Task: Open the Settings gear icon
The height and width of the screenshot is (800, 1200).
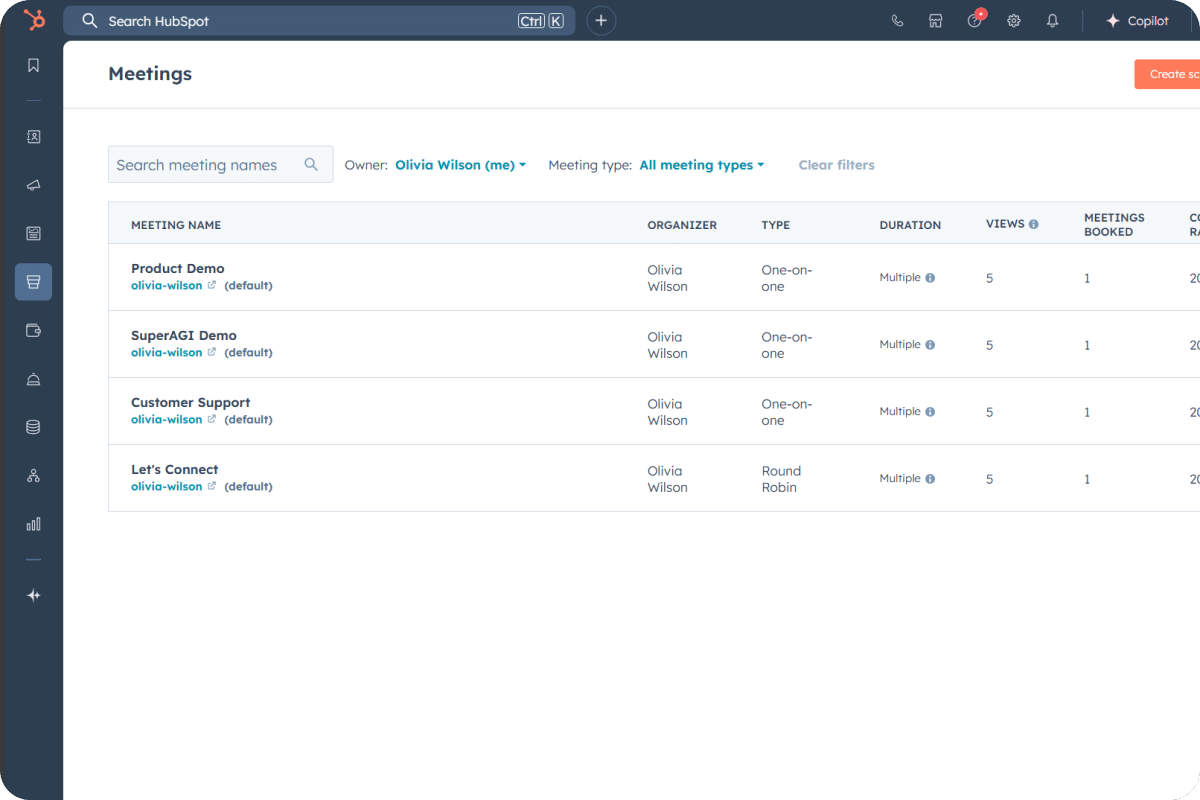Action: point(1013,21)
